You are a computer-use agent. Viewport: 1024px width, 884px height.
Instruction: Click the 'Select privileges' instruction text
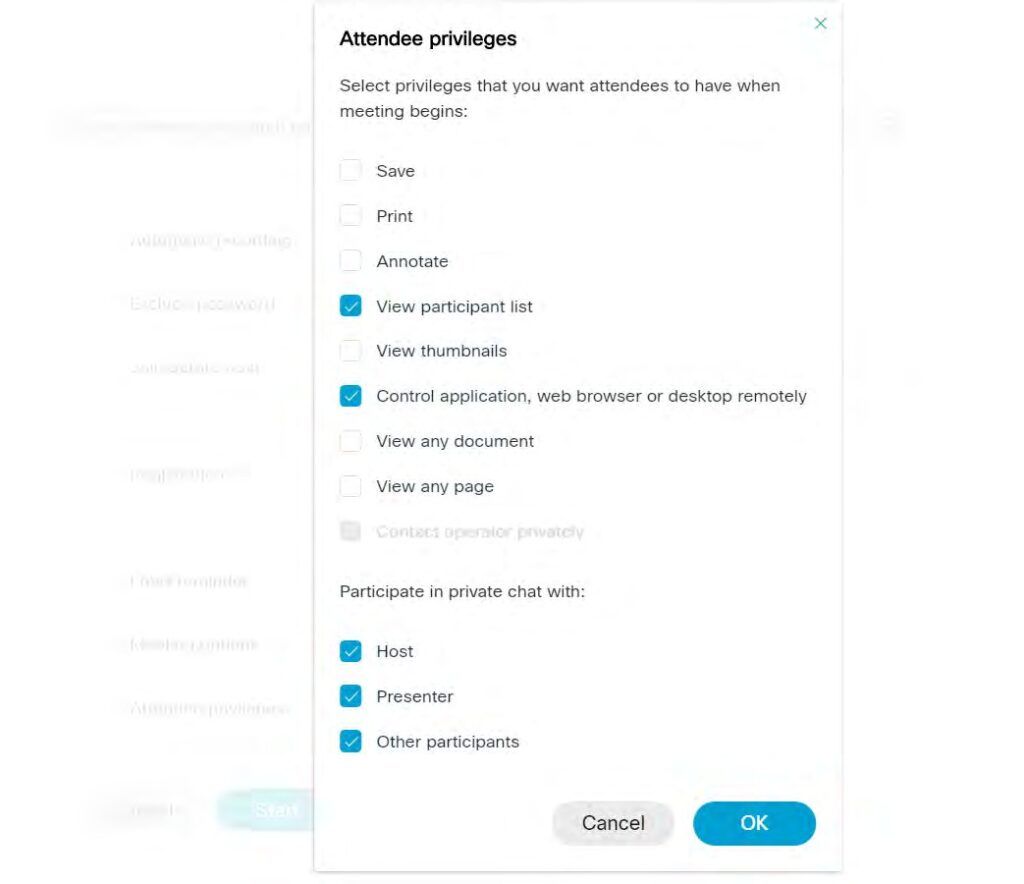[x=559, y=98]
